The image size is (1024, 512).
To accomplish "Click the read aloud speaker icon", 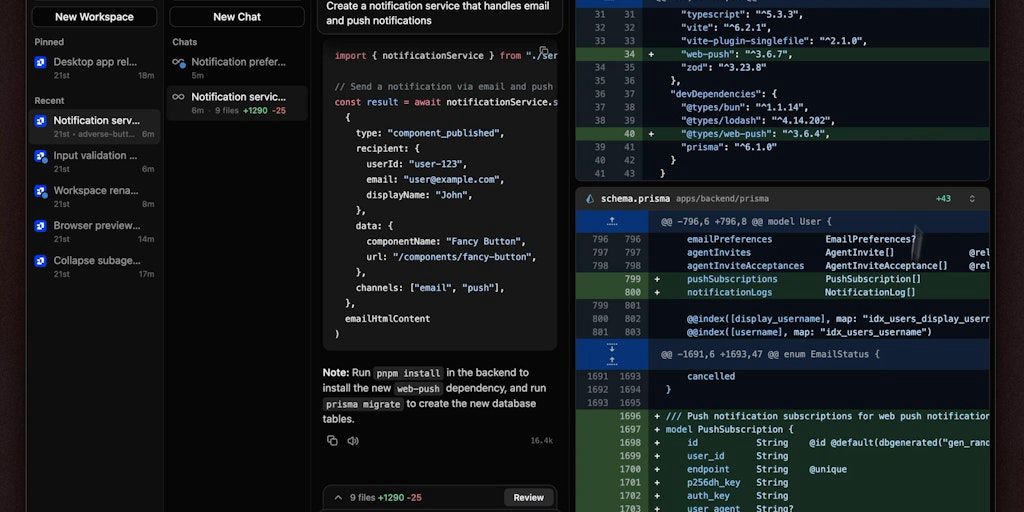I will 353,440.
